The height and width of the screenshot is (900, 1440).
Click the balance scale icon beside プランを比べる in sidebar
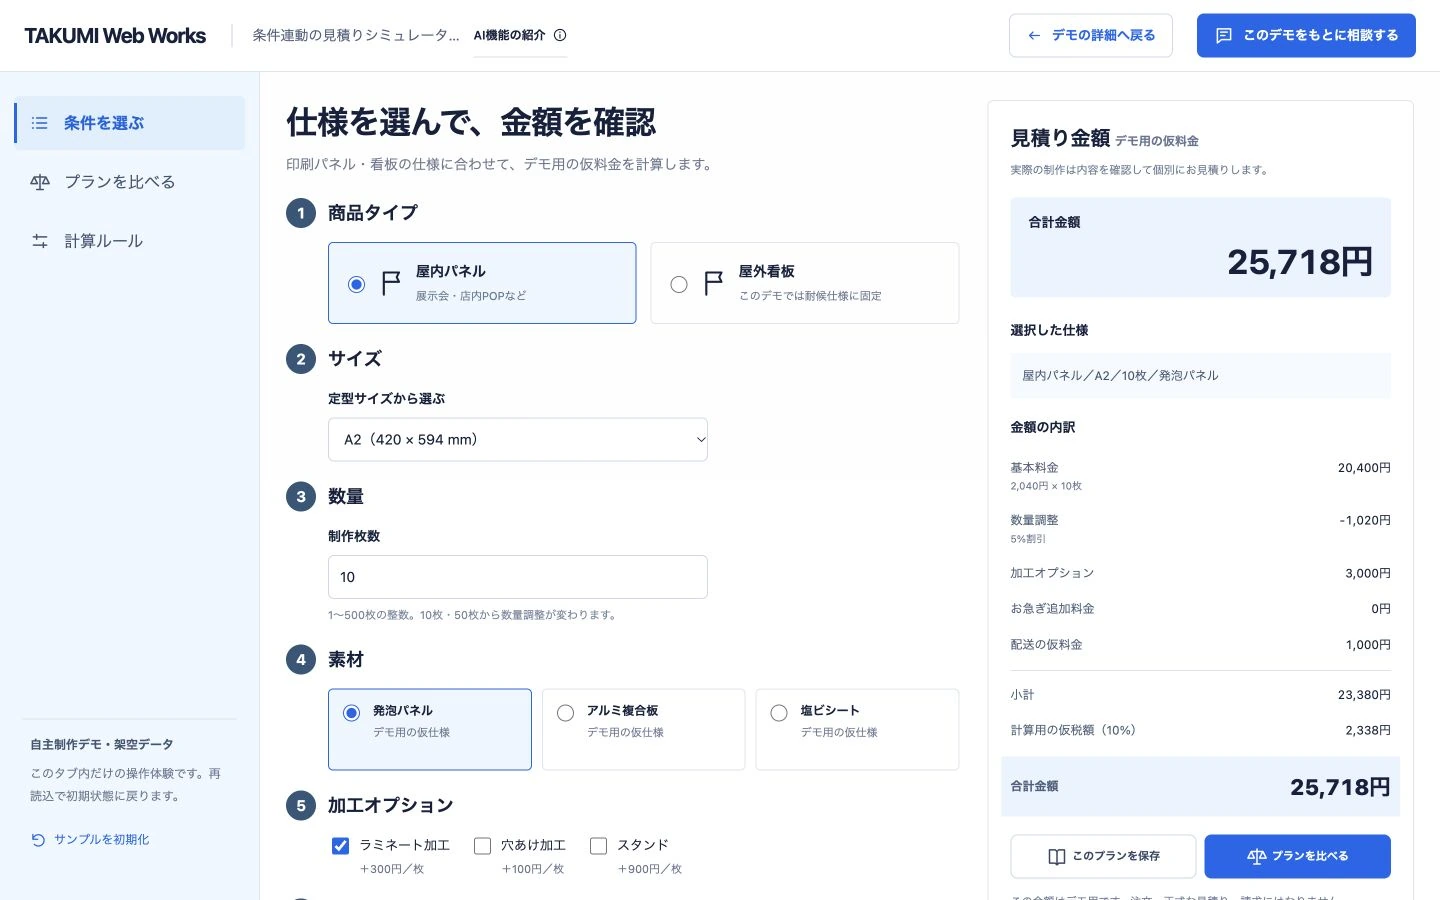coord(40,182)
